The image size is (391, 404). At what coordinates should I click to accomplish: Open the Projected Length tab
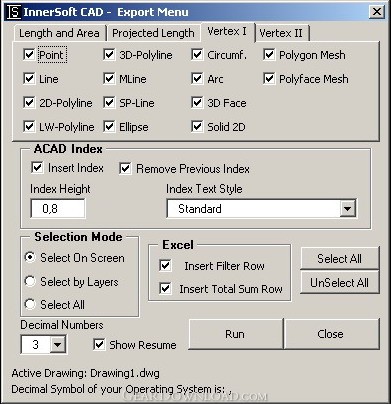153,33
